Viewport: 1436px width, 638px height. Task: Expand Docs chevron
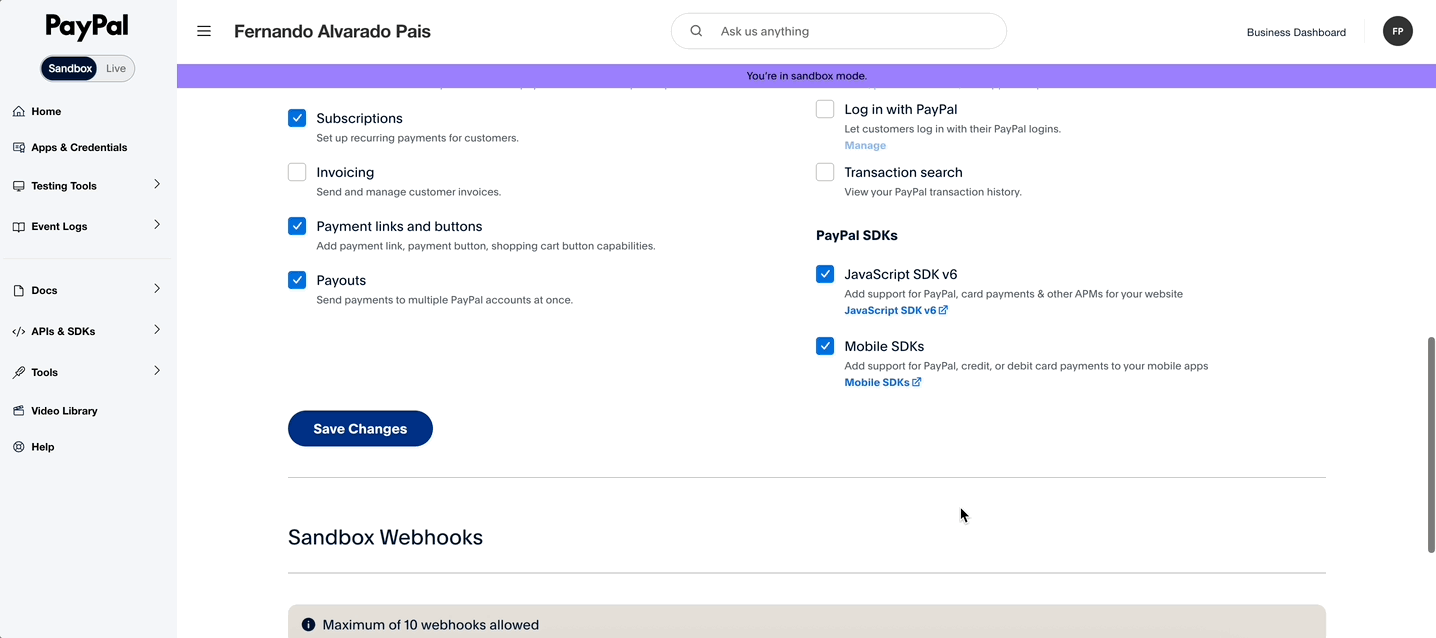click(157, 289)
